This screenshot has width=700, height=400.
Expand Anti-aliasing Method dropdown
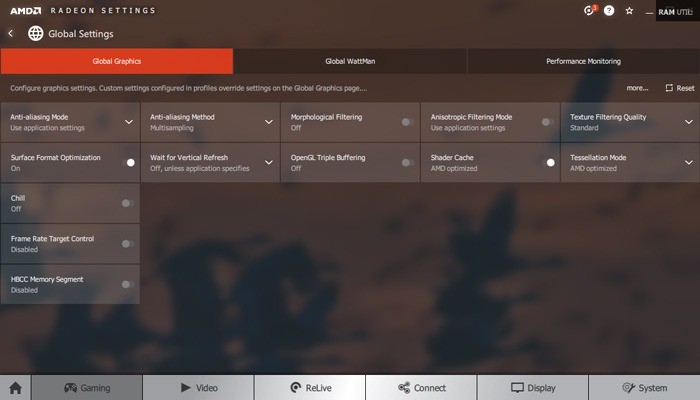(x=269, y=122)
